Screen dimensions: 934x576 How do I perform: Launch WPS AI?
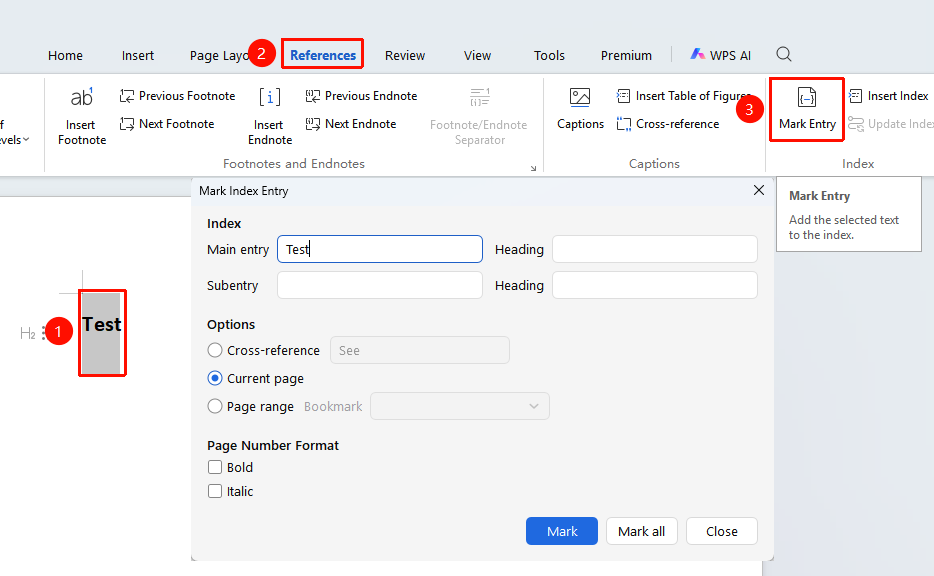[721, 55]
